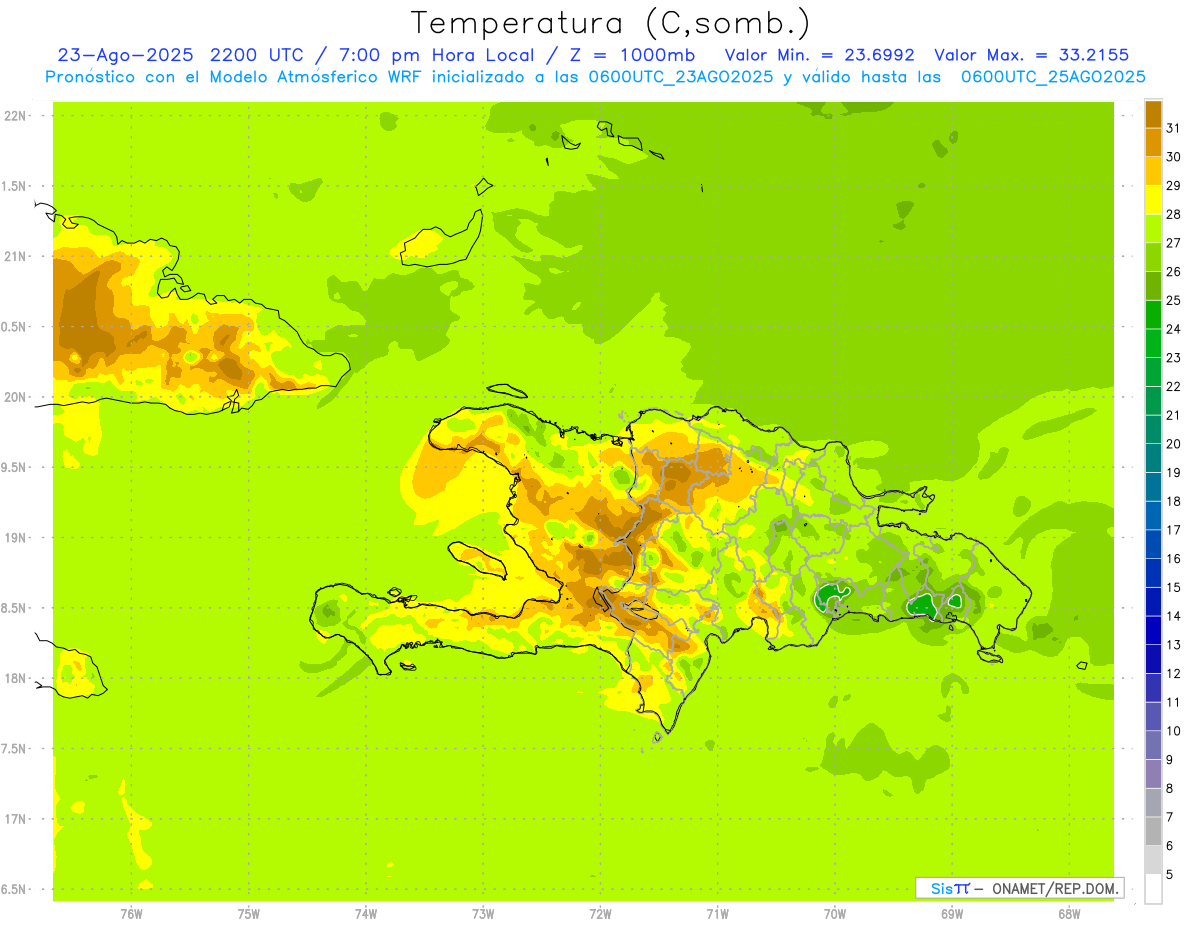Screen dimensions: 1200x927
Task: Click the 69W longitude axis label
Action: [952, 913]
